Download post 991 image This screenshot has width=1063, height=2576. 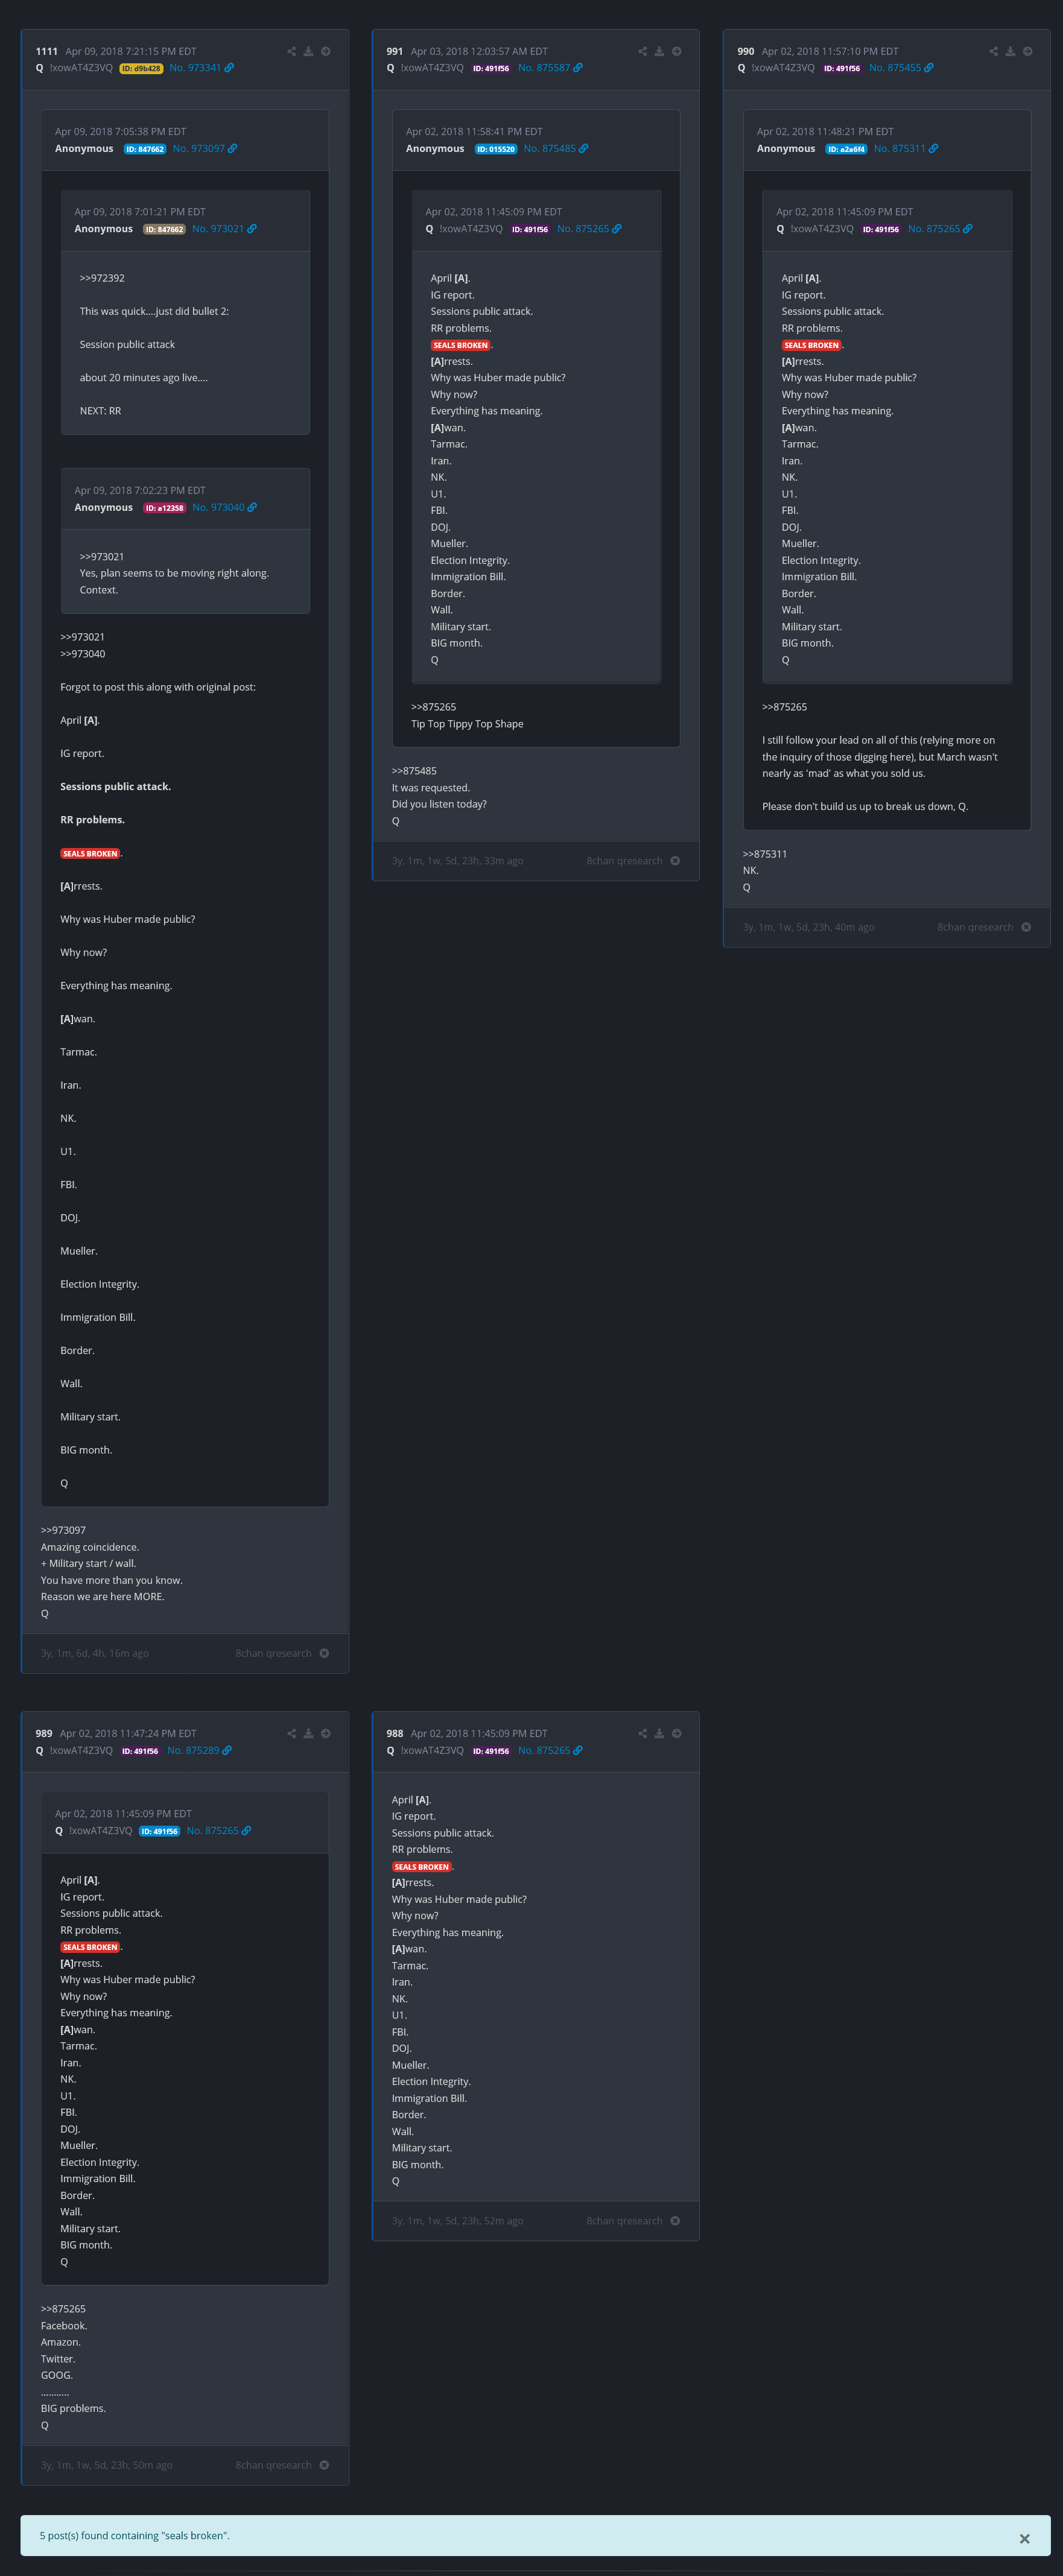[x=659, y=51]
